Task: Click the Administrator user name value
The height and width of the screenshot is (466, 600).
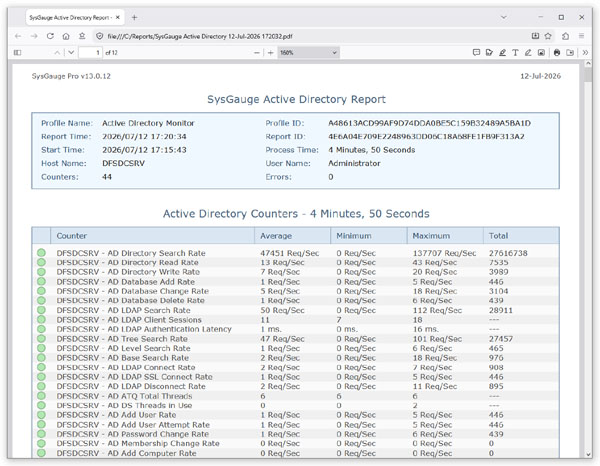Action: pyautogui.click(x=354, y=163)
